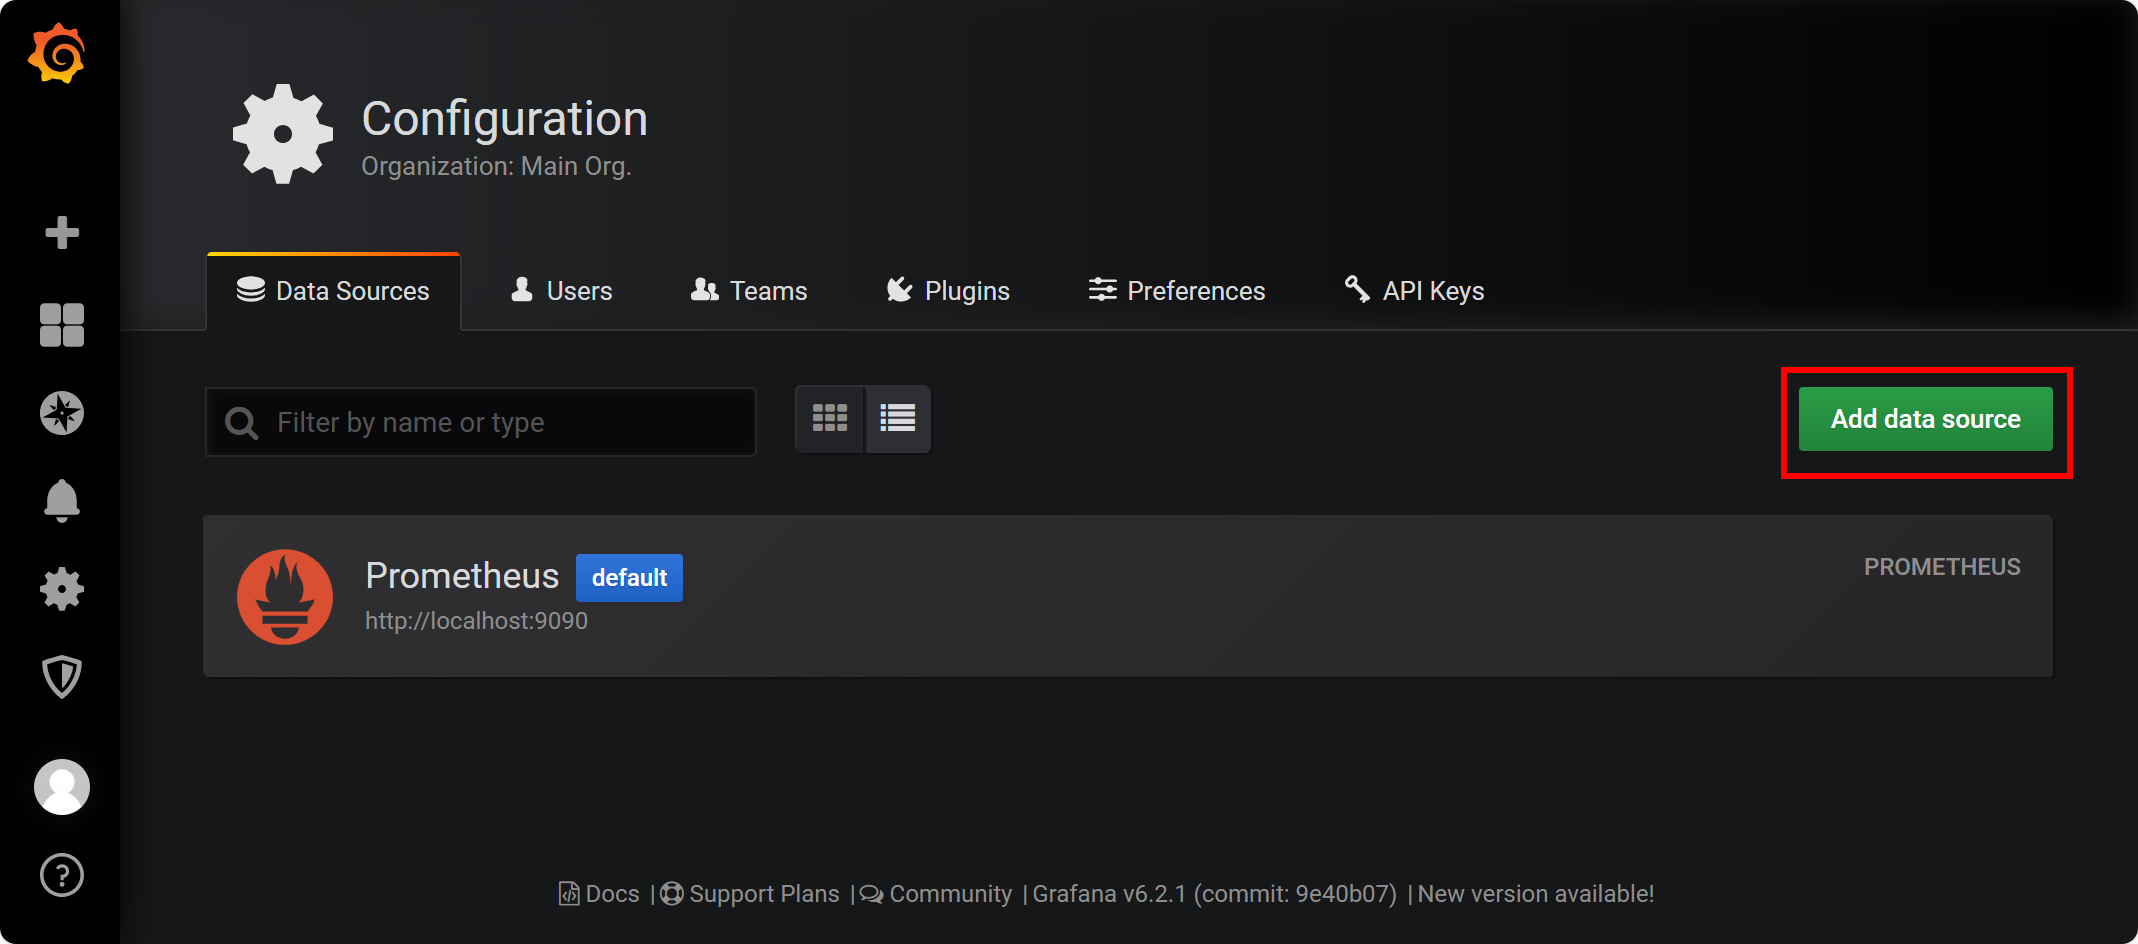Click the Add data source button
The height and width of the screenshot is (944, 2138).
(1926, 419)
